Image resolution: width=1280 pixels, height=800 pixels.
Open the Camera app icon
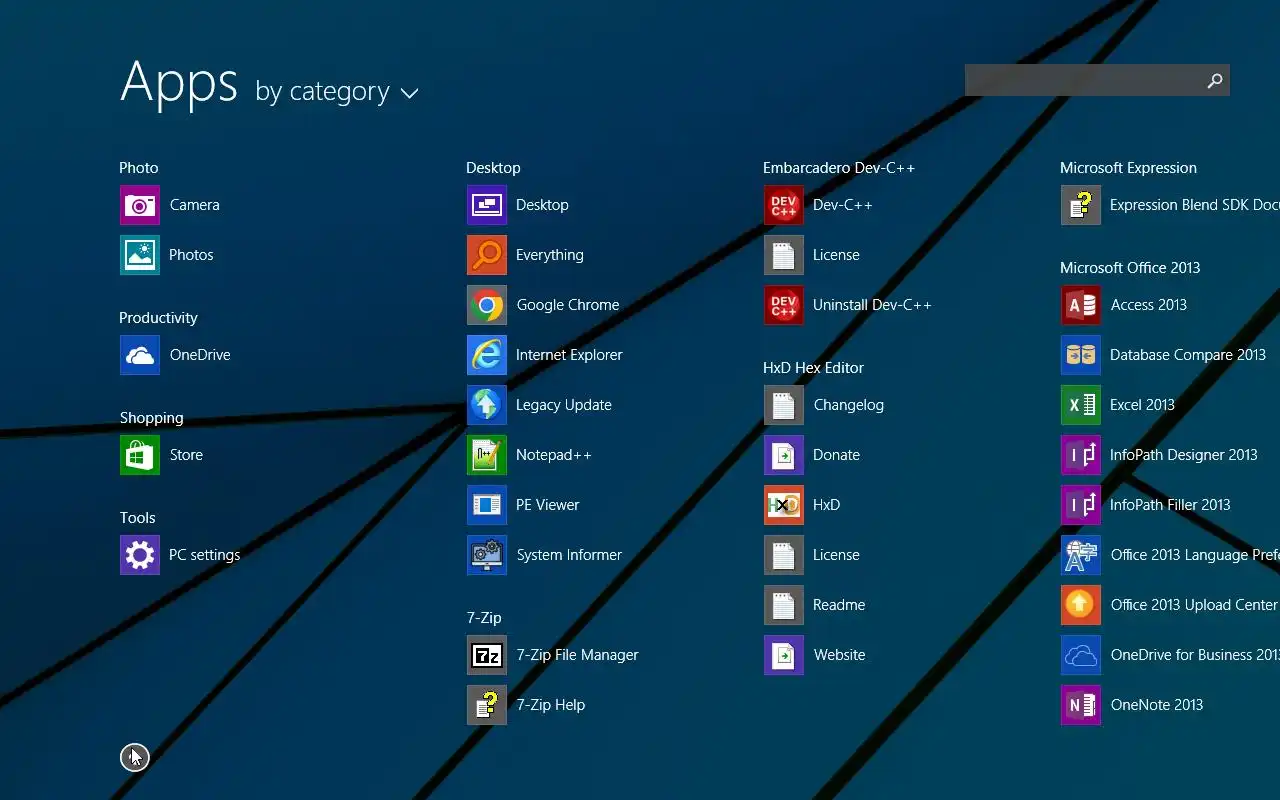pyautogui.click(x=140, y=205)
